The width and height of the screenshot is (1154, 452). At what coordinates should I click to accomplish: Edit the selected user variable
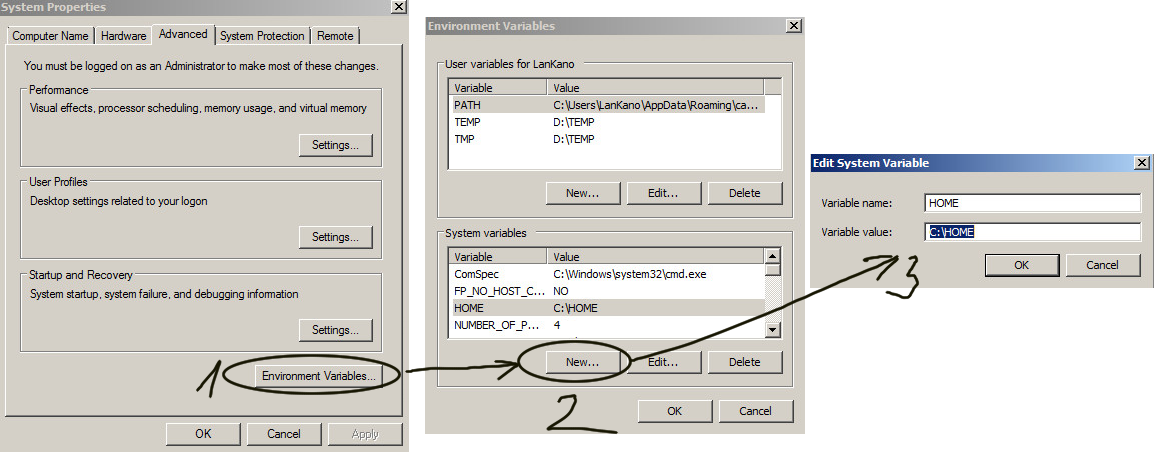tap(663, 193)
